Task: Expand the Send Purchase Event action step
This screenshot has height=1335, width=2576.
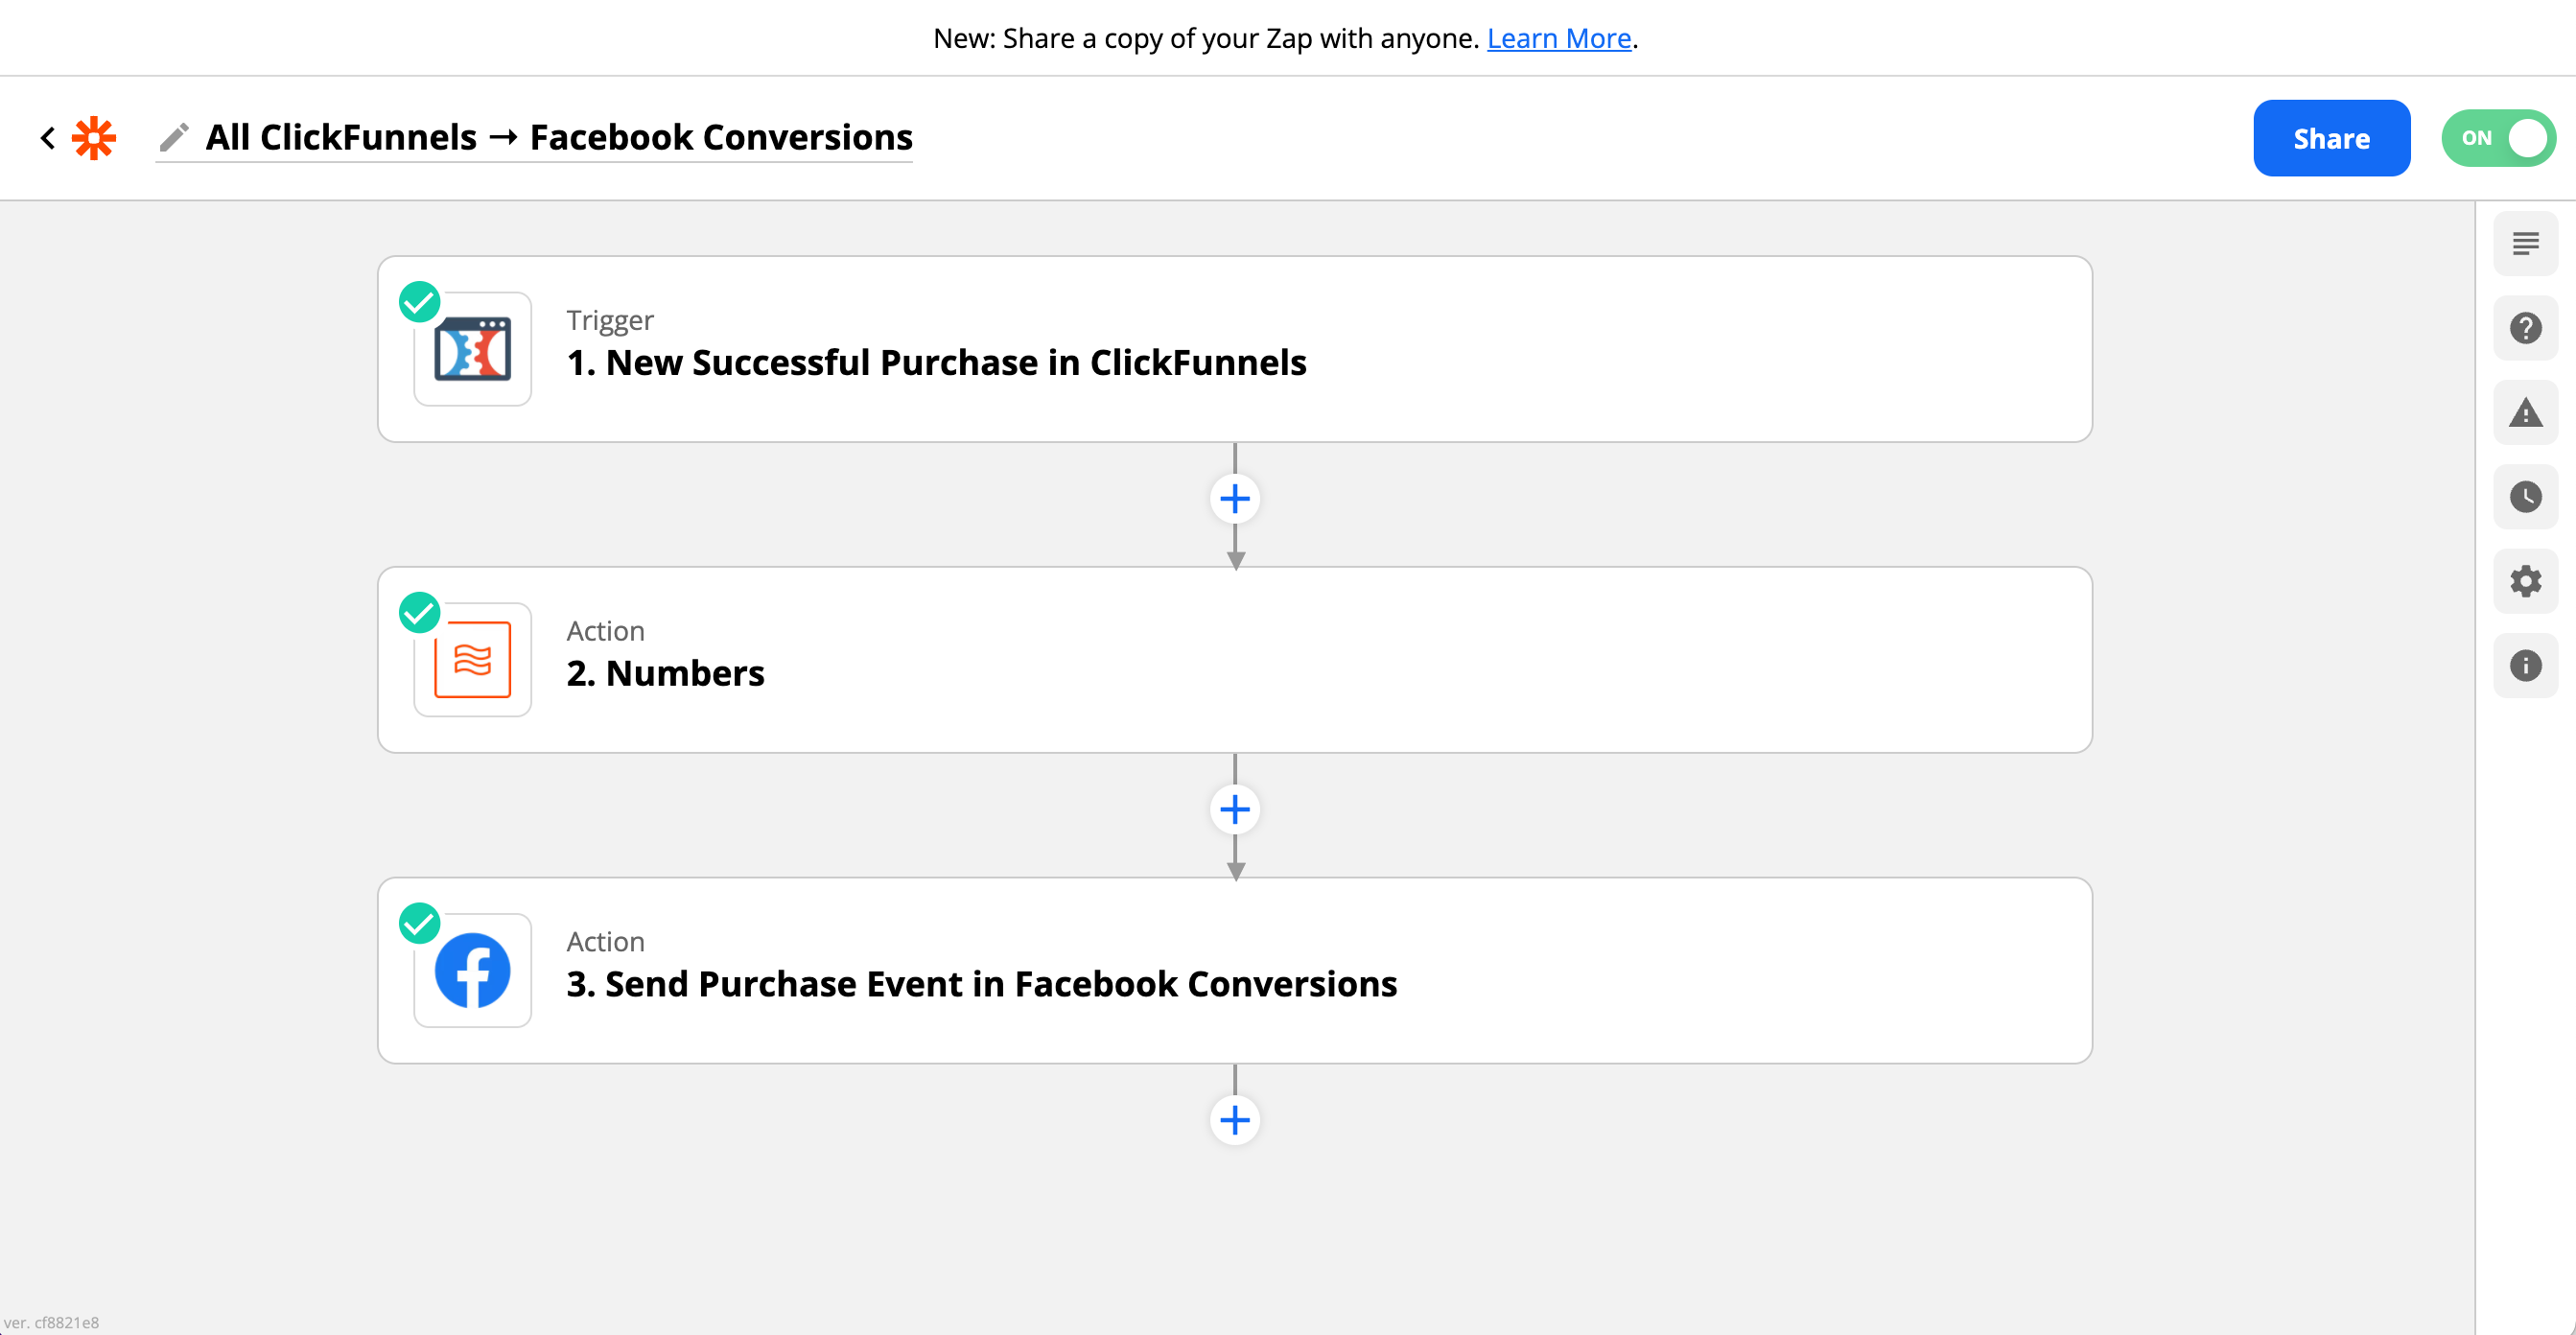Action: [x=981, y=984]
